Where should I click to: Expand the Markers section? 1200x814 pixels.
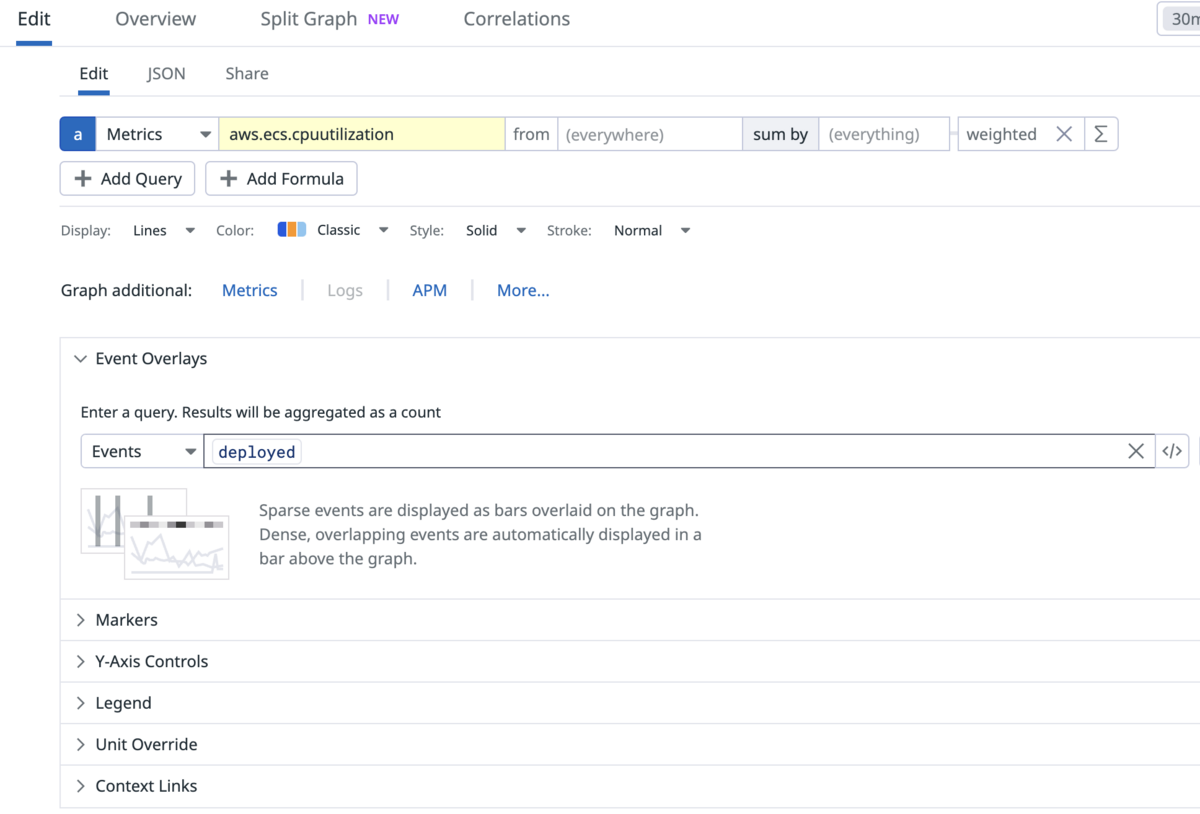[x=81, y=620]
